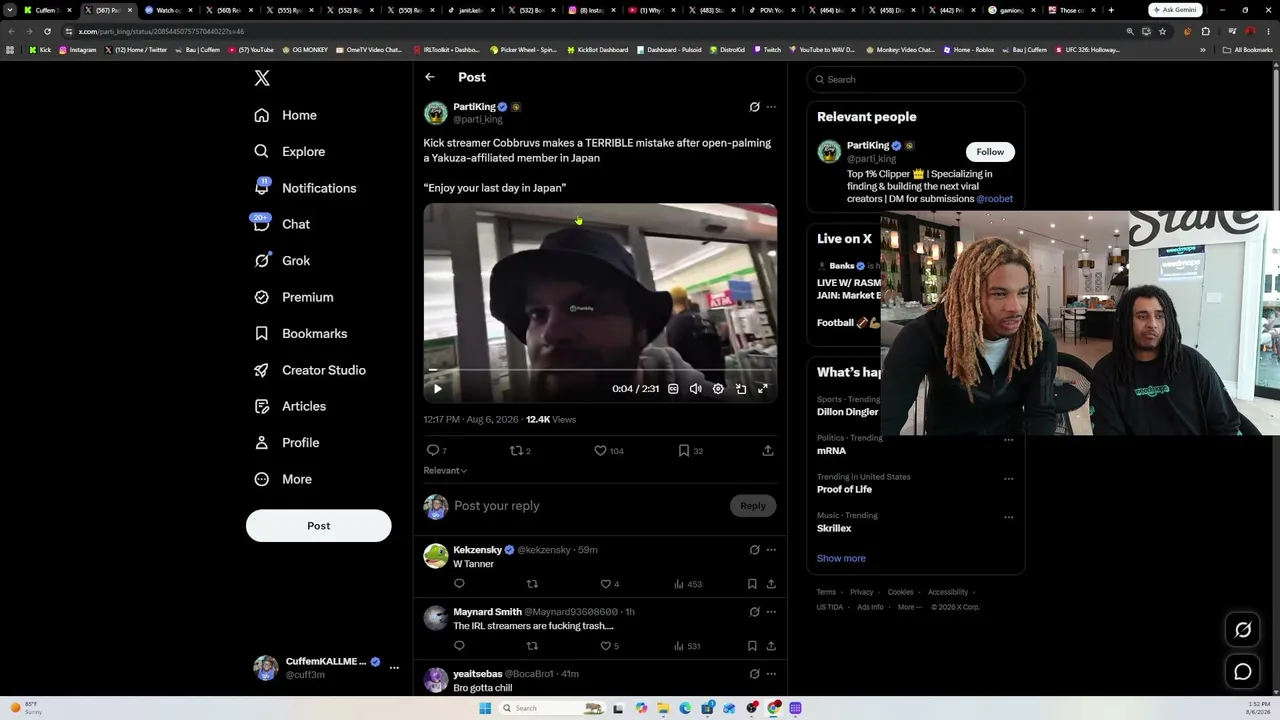Open the Grok floating button at bottom right

[1243, 629]
